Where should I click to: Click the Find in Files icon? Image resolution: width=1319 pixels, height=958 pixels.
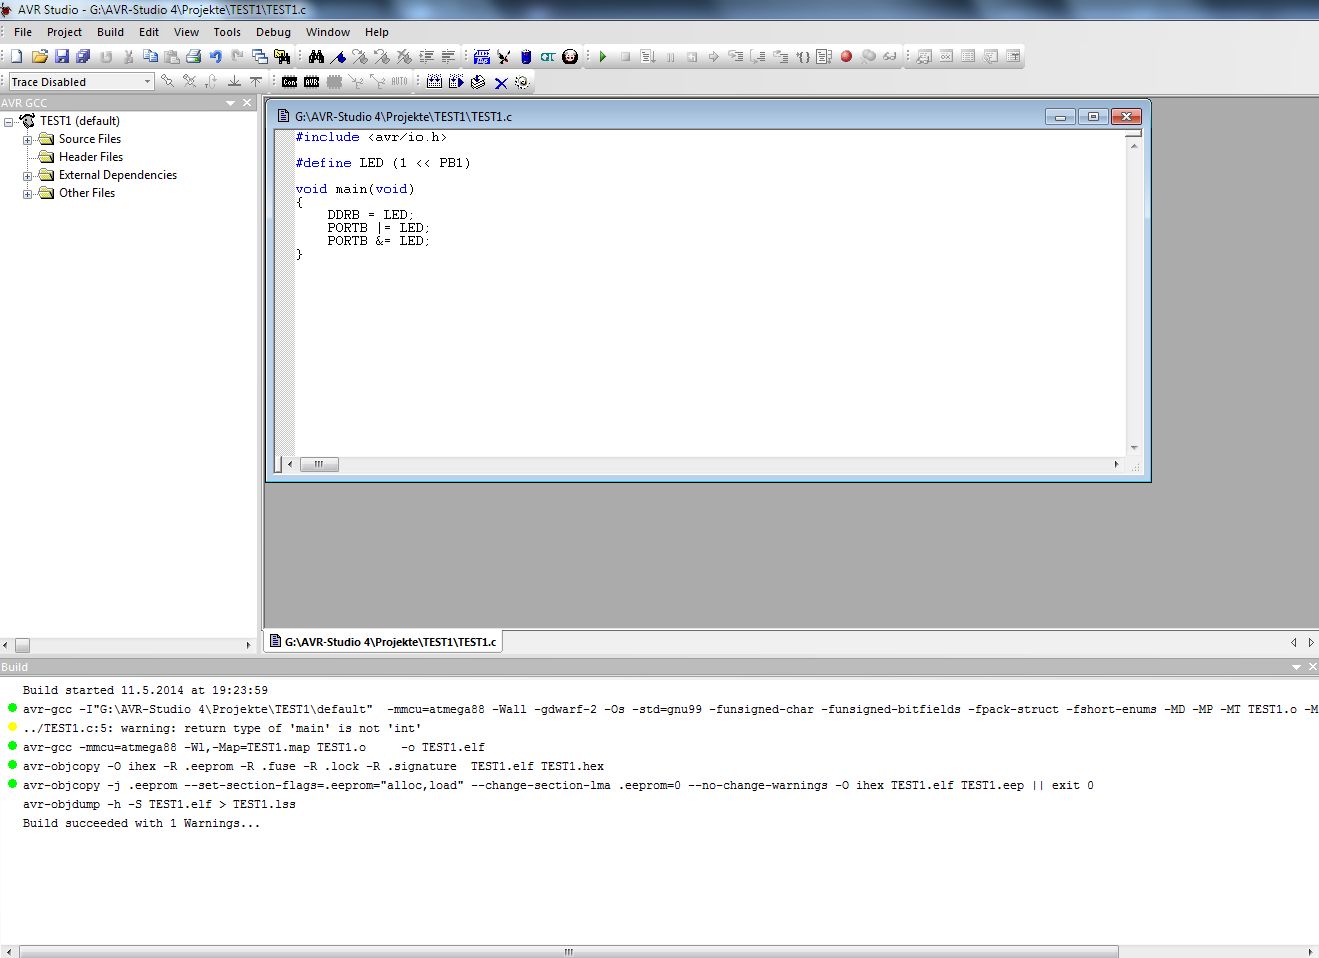pyautogui.click(x=282, y=57)
